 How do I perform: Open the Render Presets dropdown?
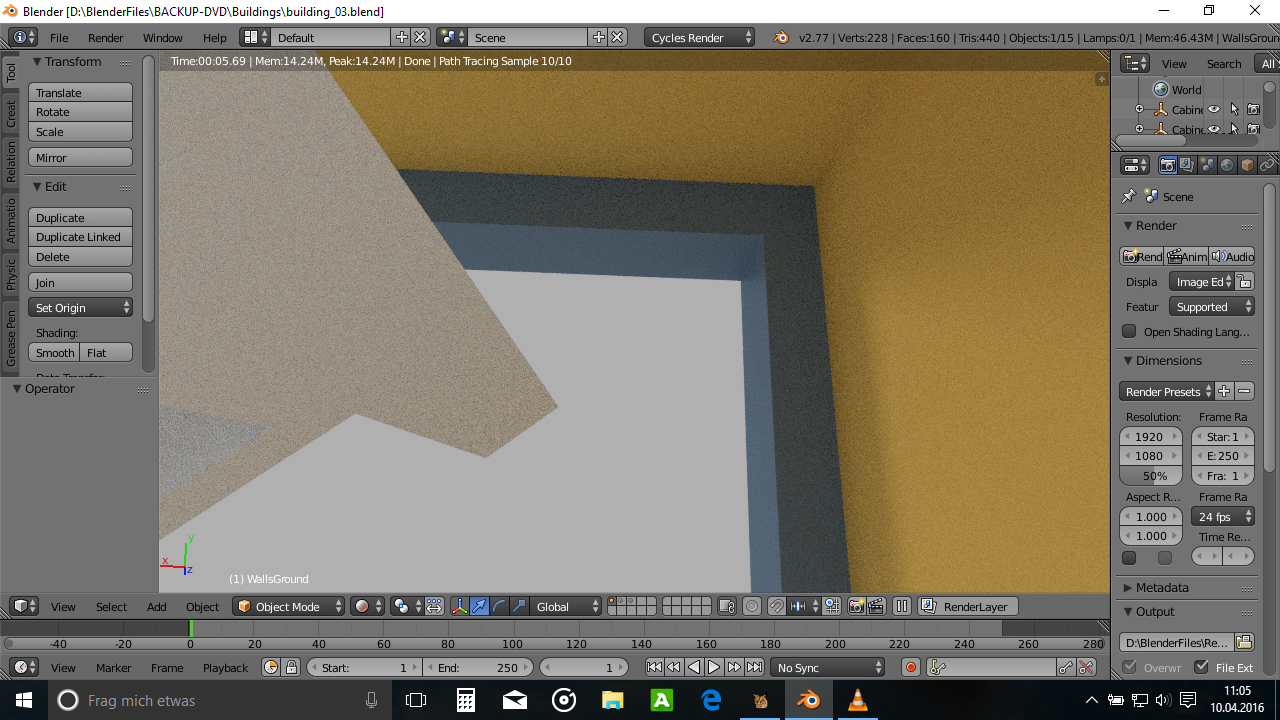(1166, 391)
